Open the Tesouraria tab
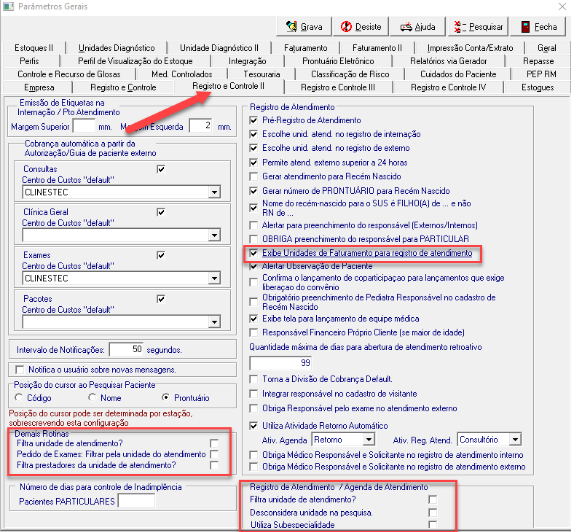The width and height of the screenshot is (571, 532). click(x=261, y=74)
